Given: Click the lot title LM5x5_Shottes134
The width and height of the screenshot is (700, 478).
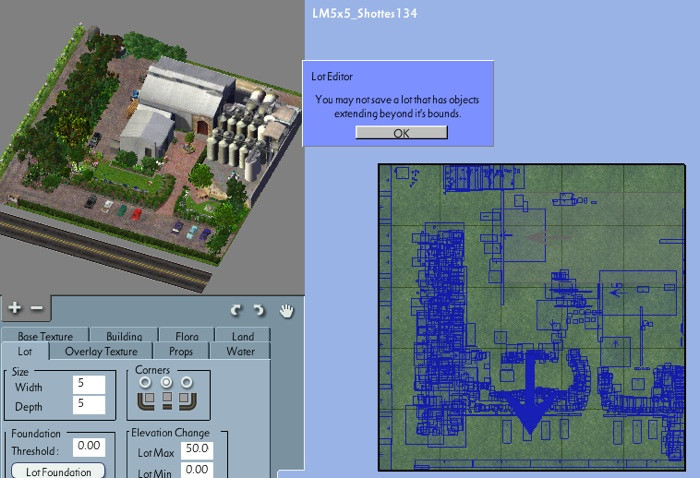Looking at the screenshot, I should 365,13.
